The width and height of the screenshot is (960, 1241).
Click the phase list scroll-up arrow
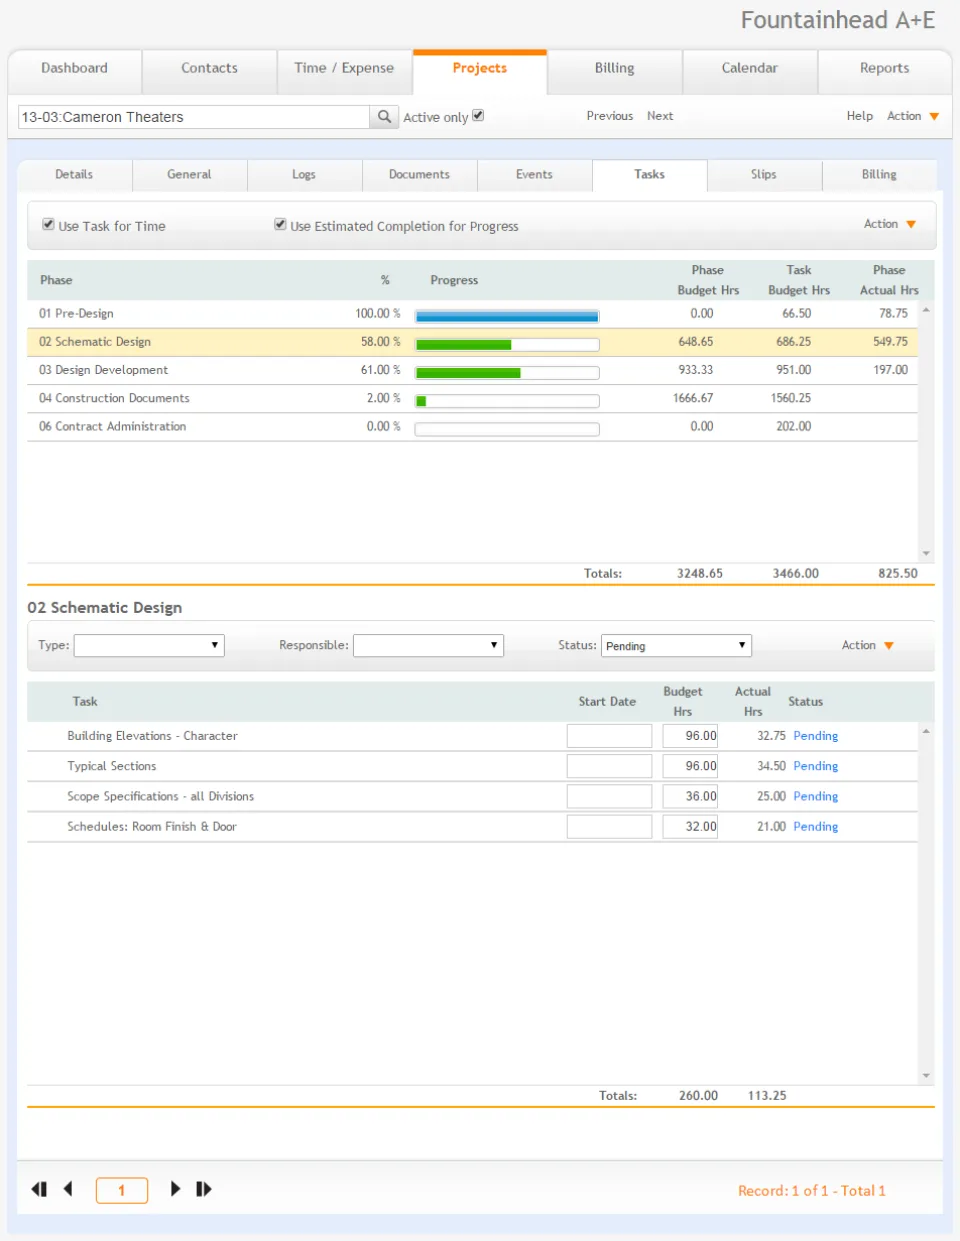(926, 310)
